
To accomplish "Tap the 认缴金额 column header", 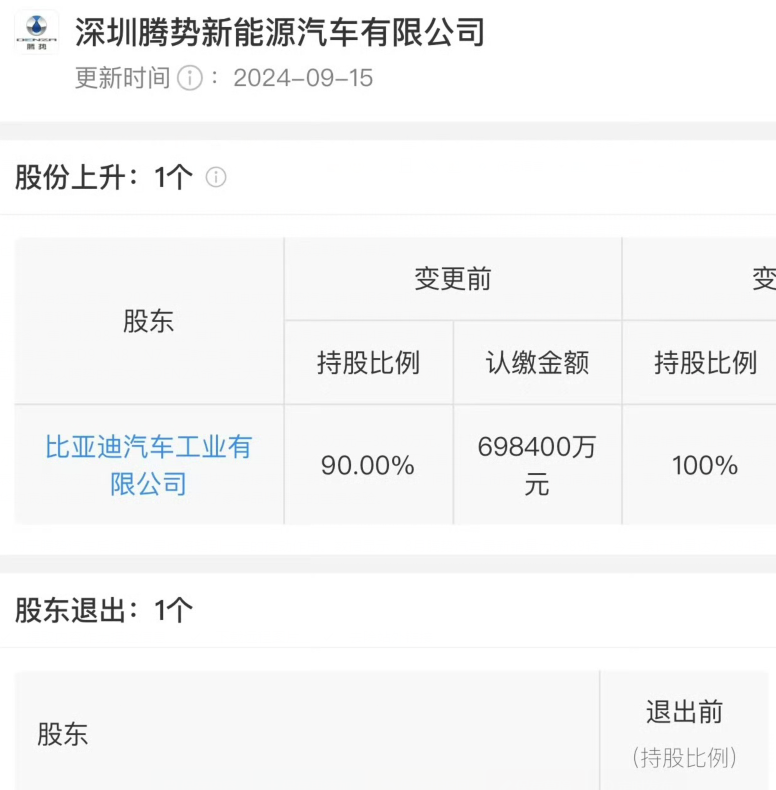I will click(537, 362).
